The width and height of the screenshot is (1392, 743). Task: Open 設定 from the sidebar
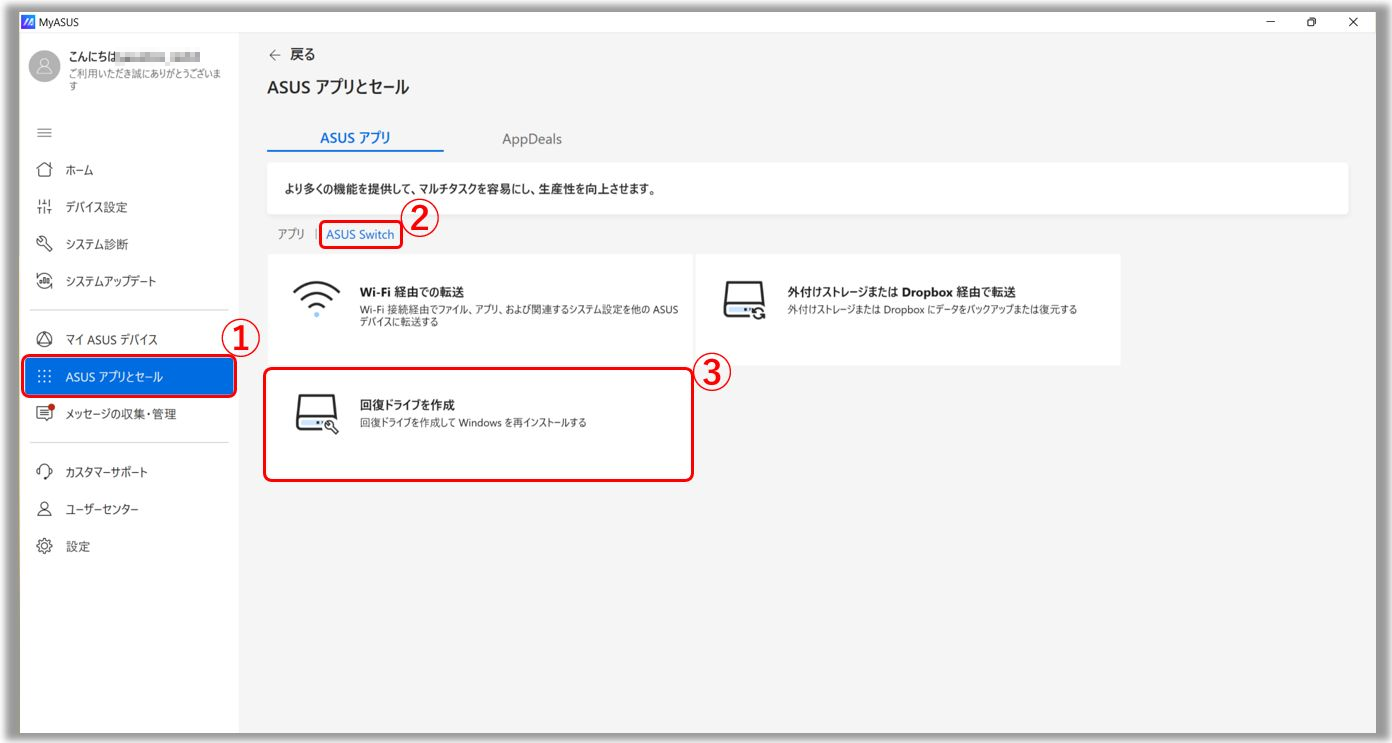click(128, 546)
